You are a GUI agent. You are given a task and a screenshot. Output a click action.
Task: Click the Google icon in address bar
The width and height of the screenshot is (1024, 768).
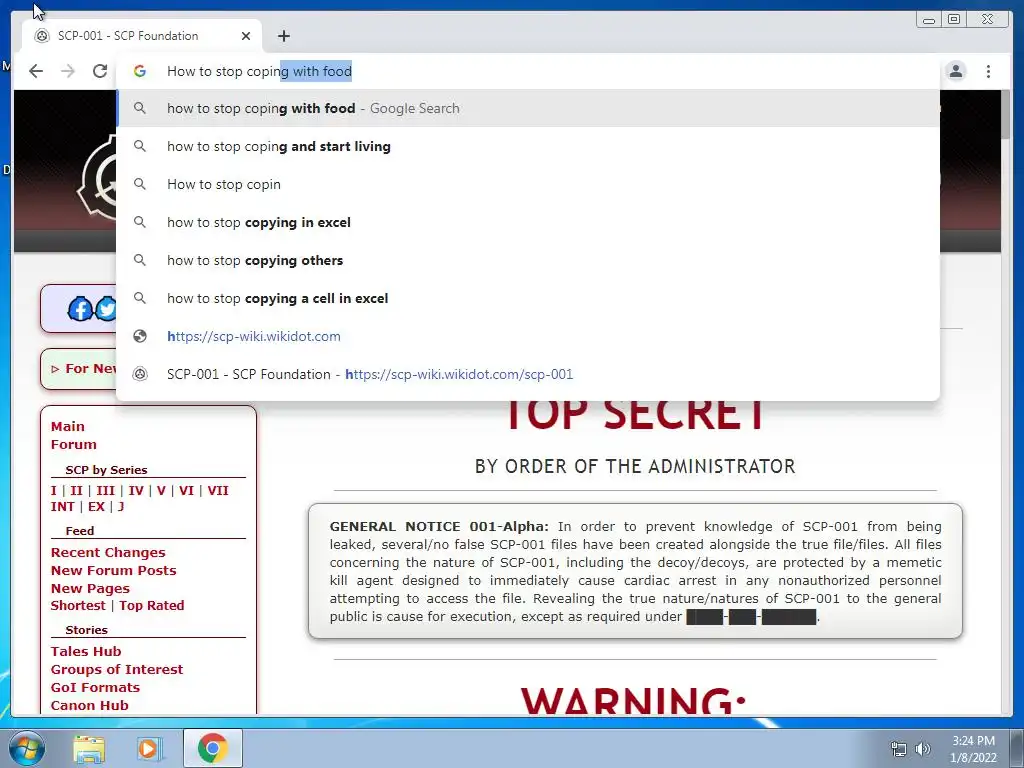(x=140, y=71)
